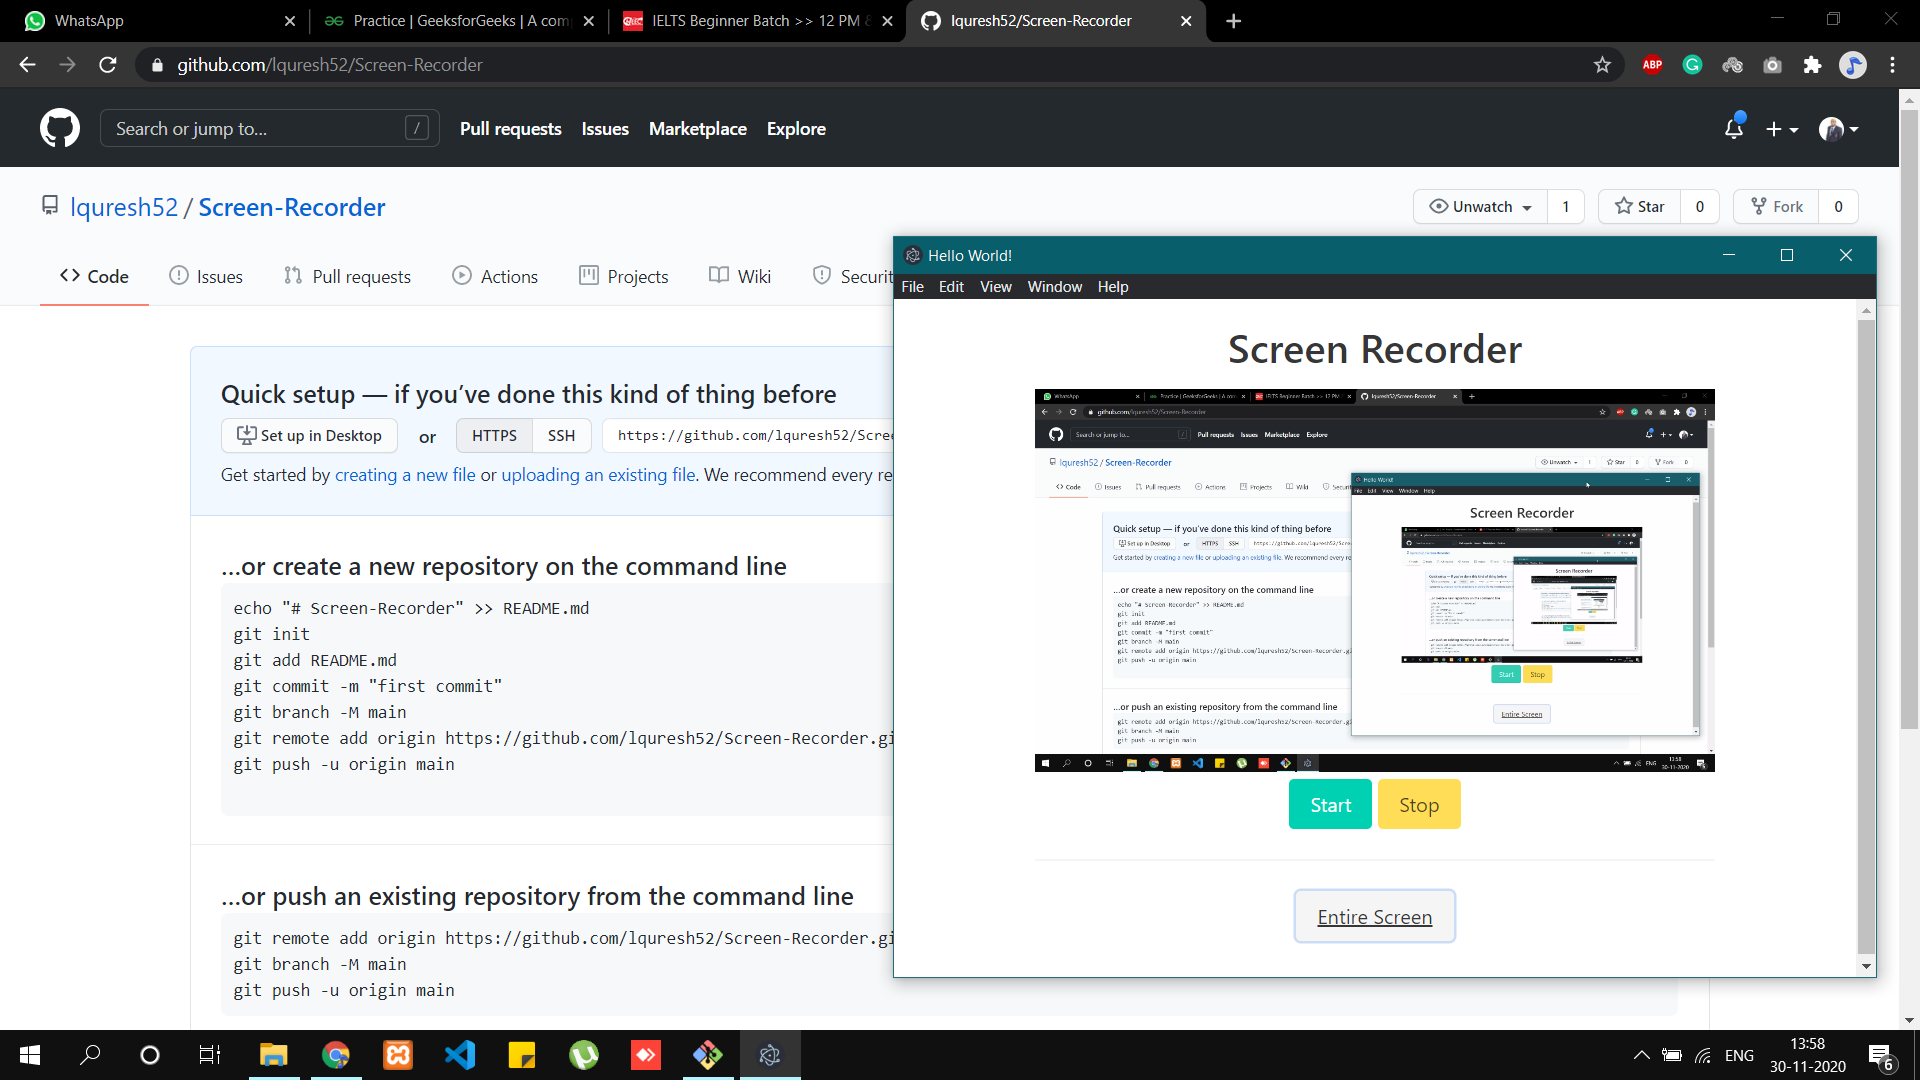
Task: Click the AdBlock Plus extension icon
Action: tap(1652, 65)
